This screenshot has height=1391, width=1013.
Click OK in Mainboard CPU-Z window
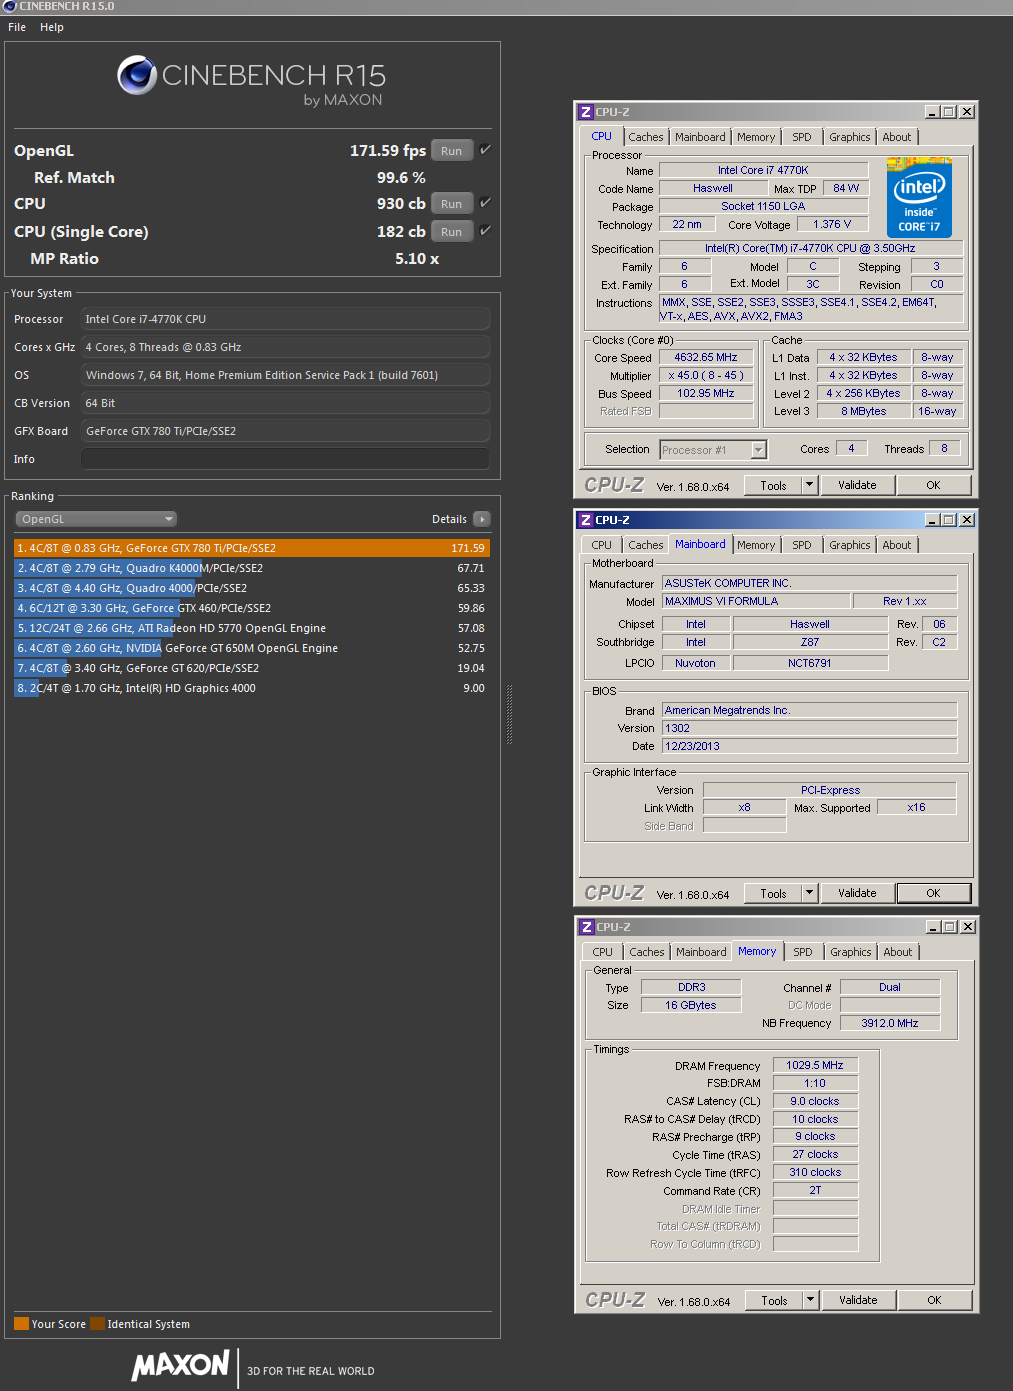tap(933, 893)
